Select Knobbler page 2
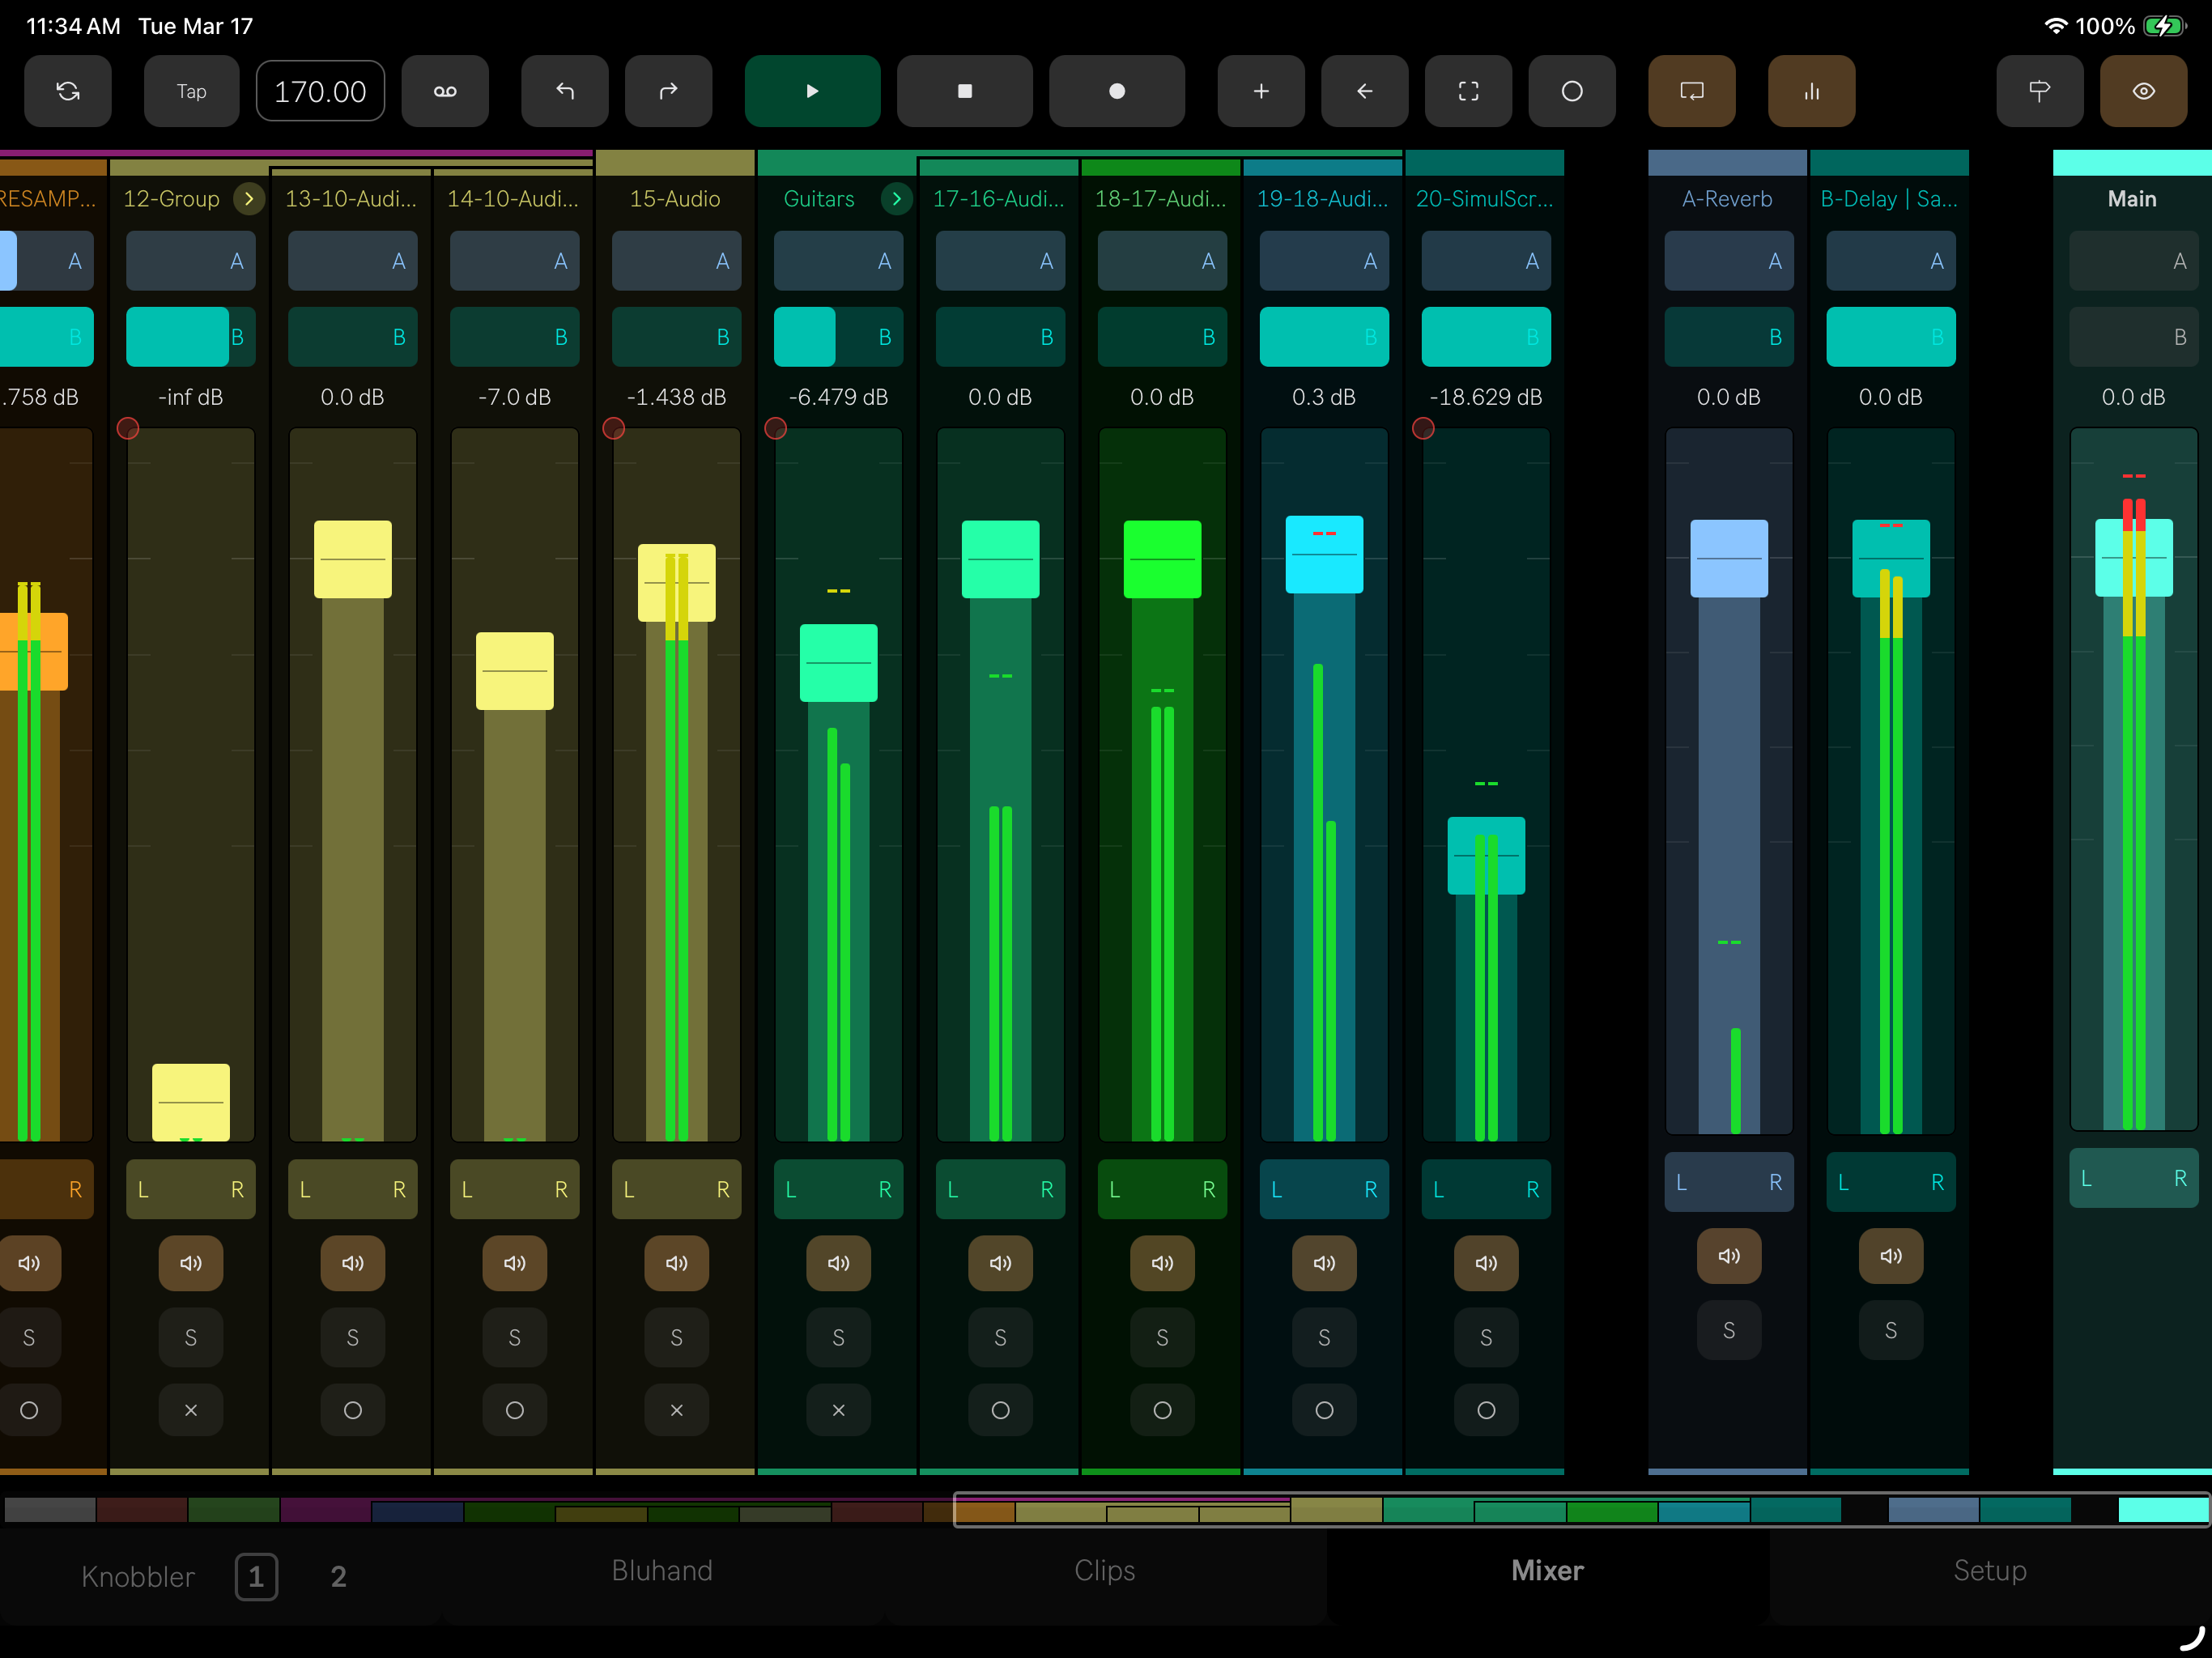Screen dimensions: 2212x1658 338,1577
